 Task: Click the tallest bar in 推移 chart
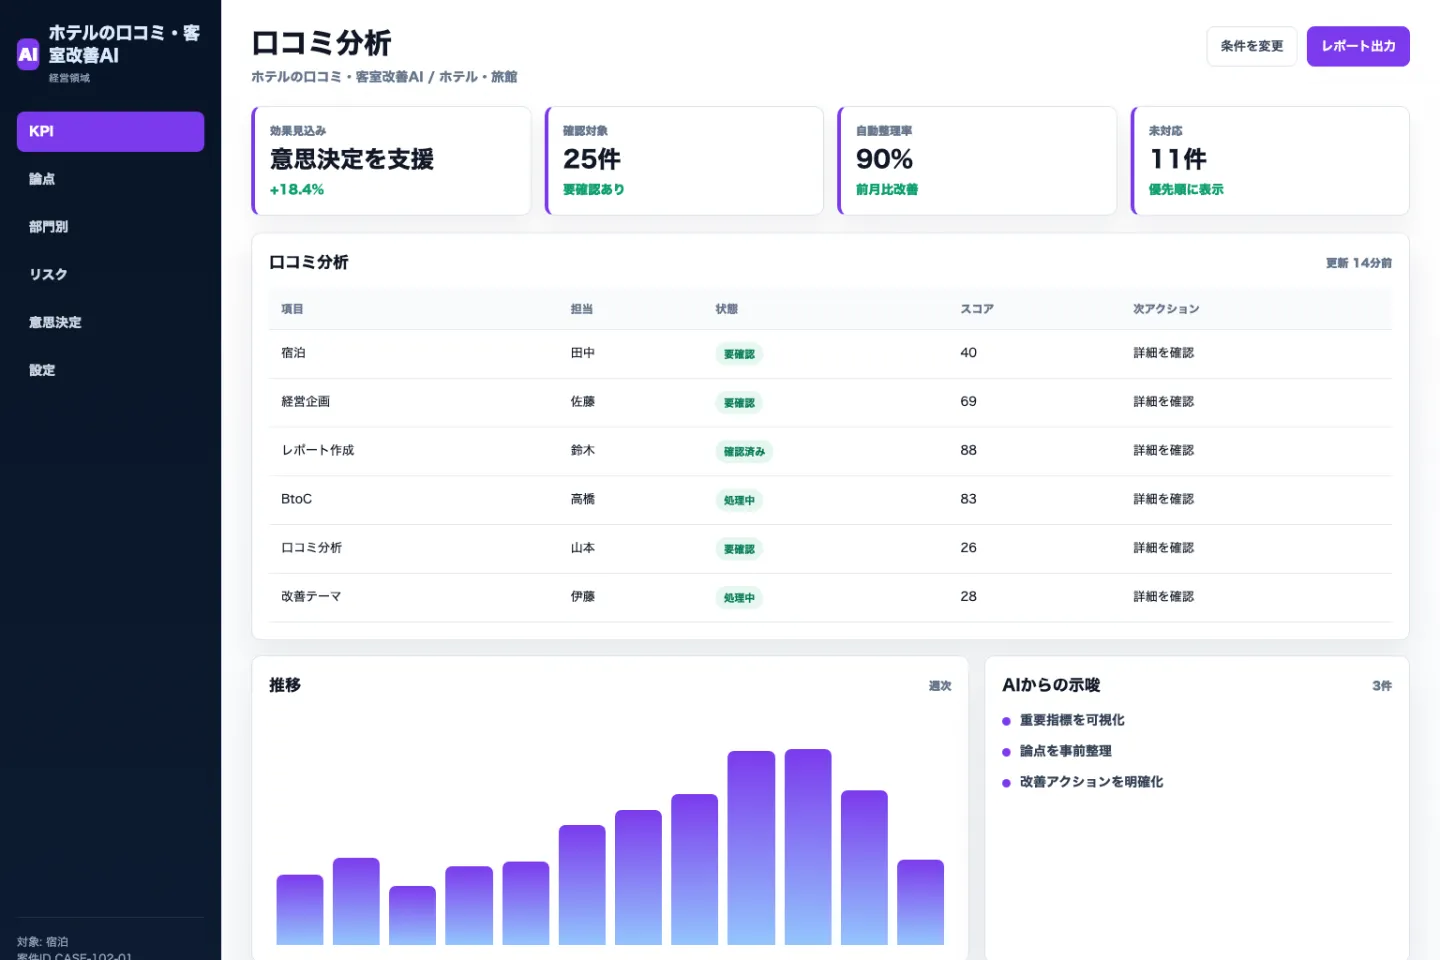pos(808,847)
